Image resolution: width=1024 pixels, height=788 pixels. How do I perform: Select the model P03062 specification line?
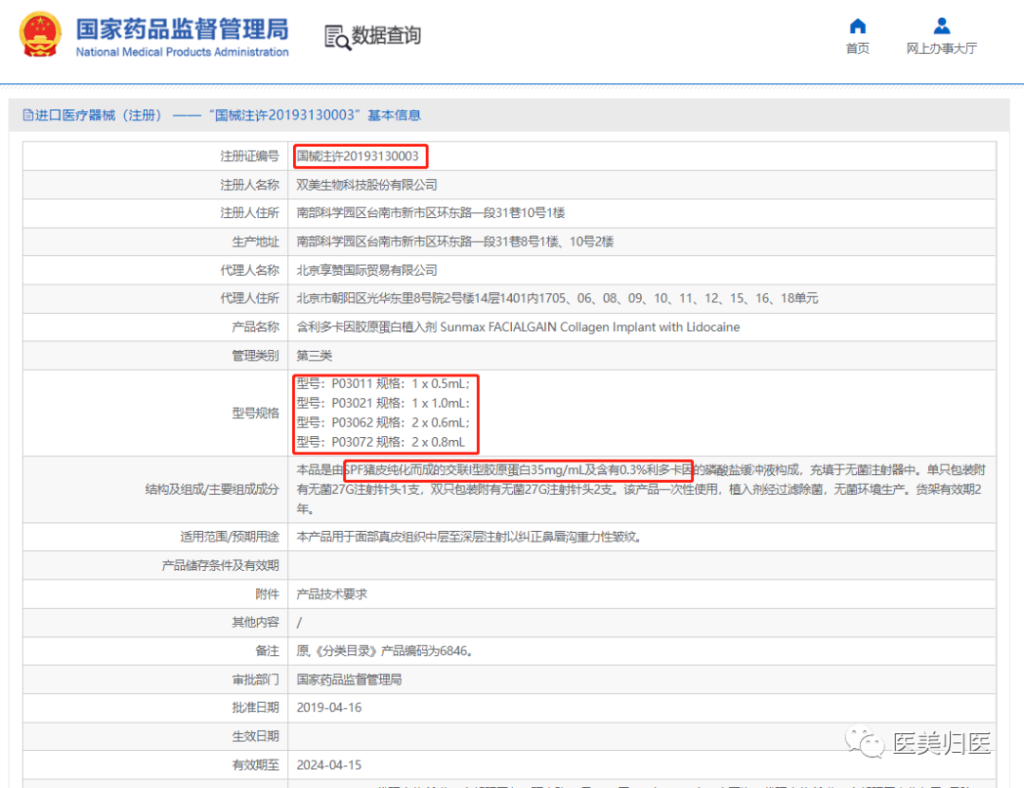pyautogui.click(x=383, y=423)
